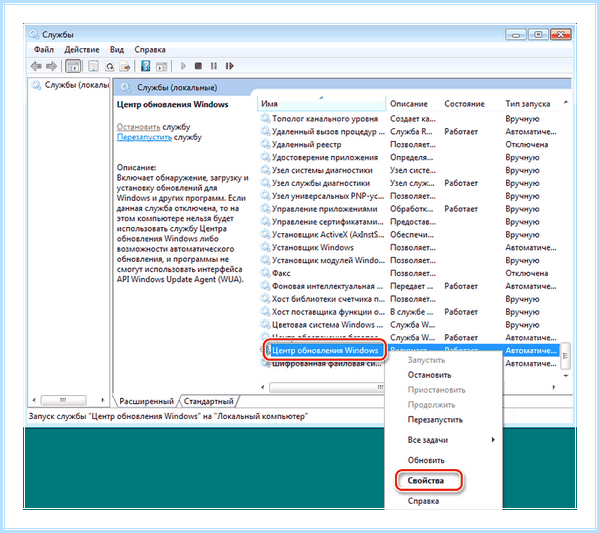Click the Back arrow in the toolbar
This screenshot has height=533, width=600.
36,66
